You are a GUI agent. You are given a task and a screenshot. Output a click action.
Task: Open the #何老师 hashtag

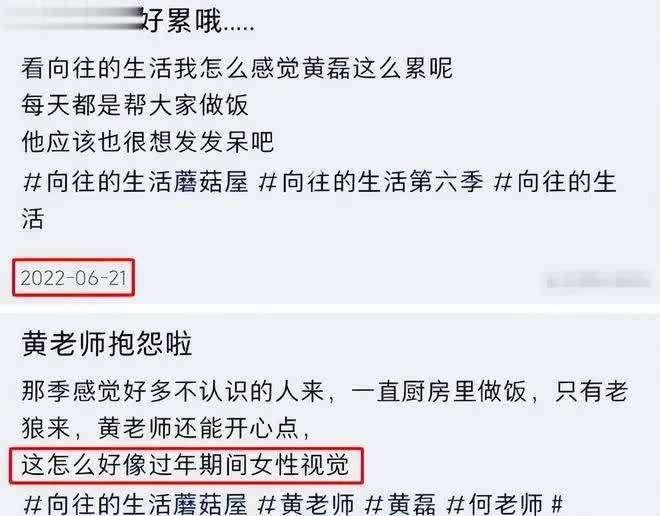click(495, 504)
